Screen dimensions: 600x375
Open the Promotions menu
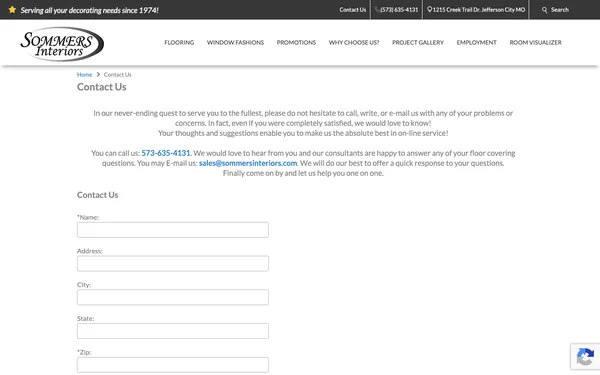click(296, 42)
